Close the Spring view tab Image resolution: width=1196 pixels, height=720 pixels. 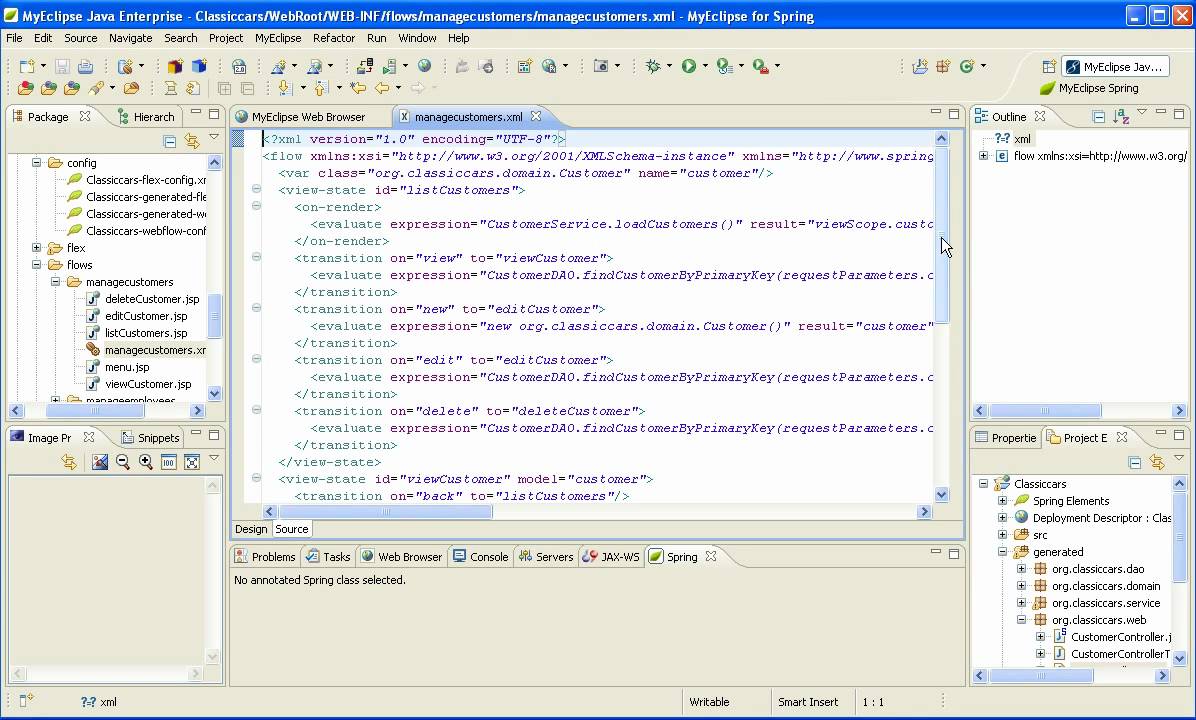tap(711, 556)
